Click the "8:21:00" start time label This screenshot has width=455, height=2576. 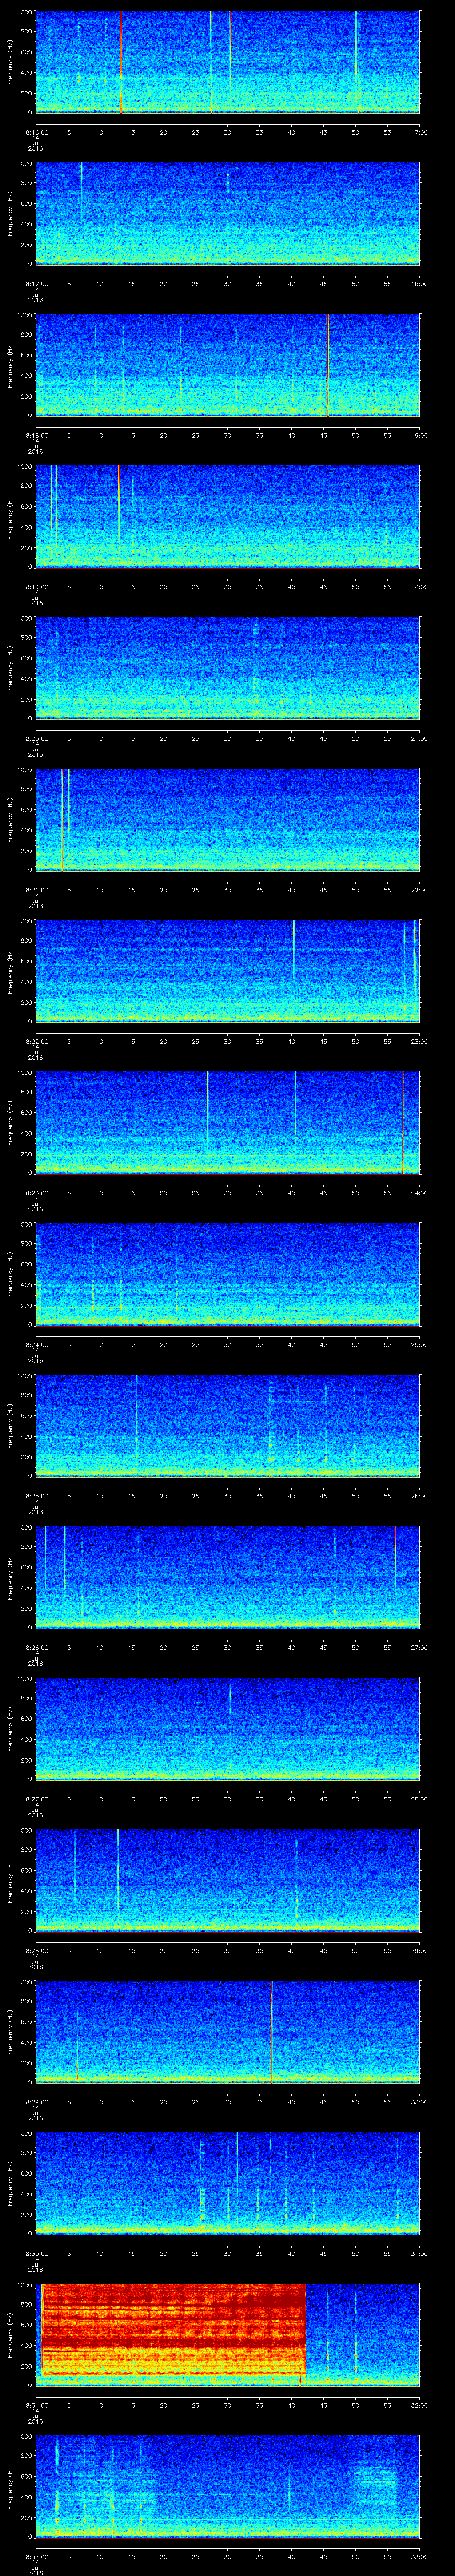[37, 890]
